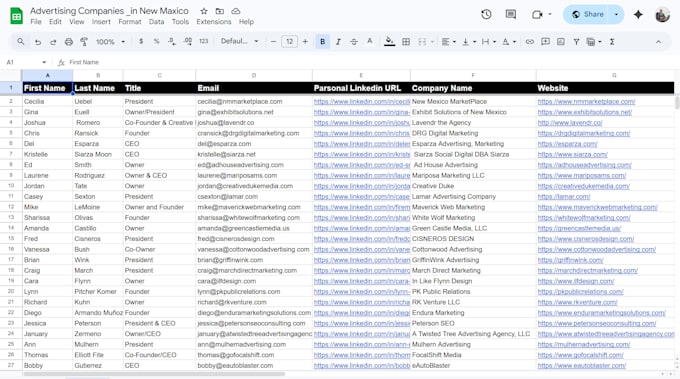
Task: Insert comment icon
Action: click(x=545, y=42)
